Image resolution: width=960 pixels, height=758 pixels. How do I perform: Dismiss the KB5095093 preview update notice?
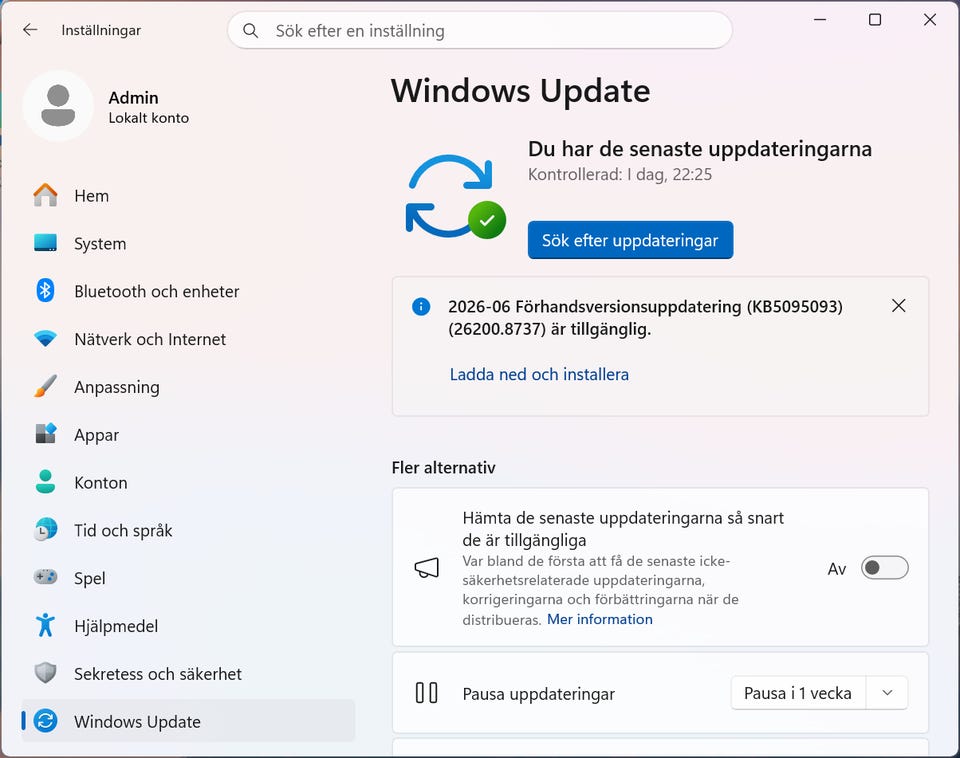[898, 306]
